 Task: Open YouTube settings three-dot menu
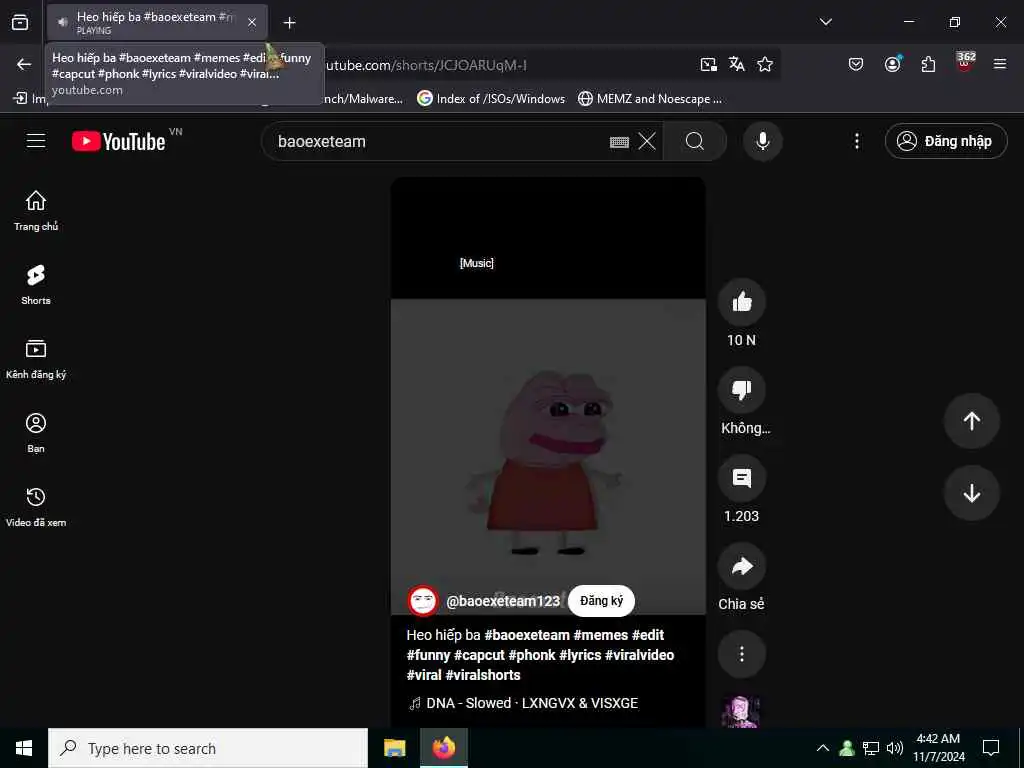click(x=857, y=141)
